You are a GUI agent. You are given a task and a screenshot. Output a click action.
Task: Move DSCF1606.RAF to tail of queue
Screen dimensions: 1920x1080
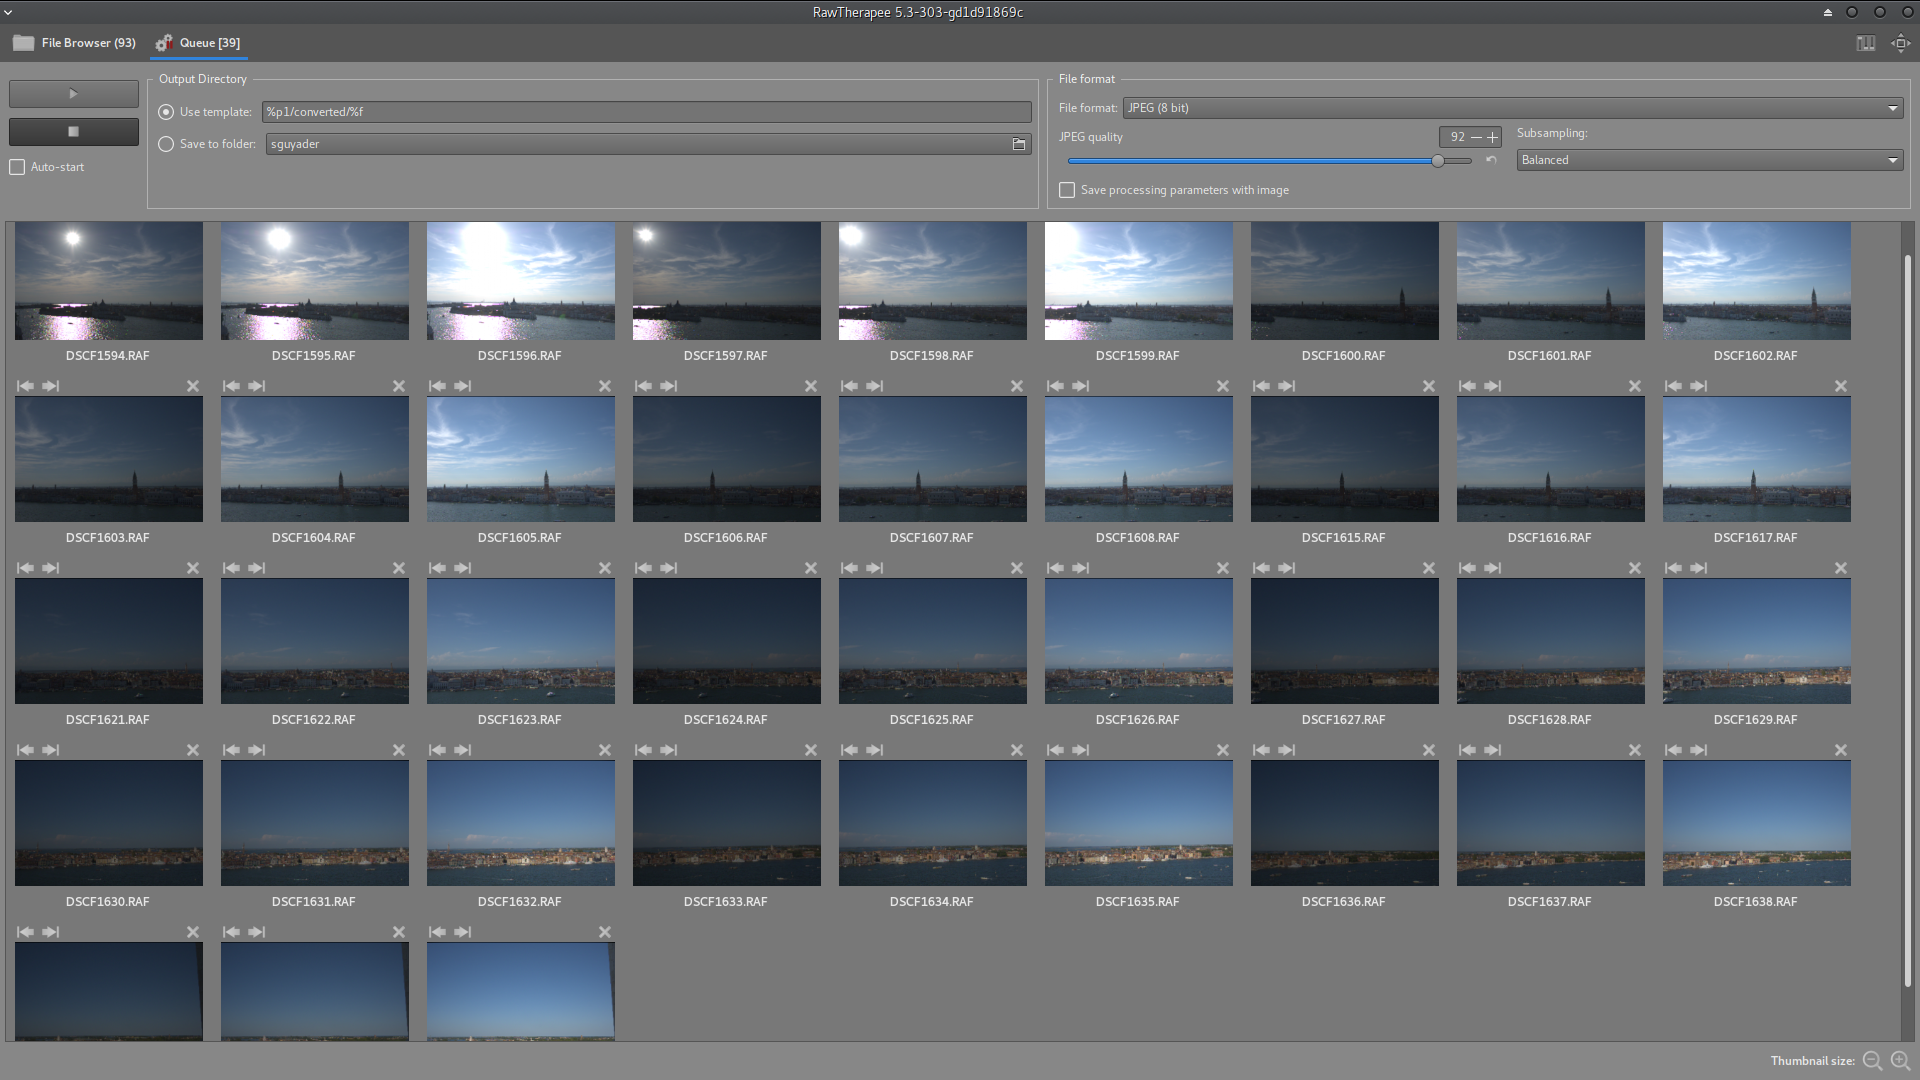[669, 386]
